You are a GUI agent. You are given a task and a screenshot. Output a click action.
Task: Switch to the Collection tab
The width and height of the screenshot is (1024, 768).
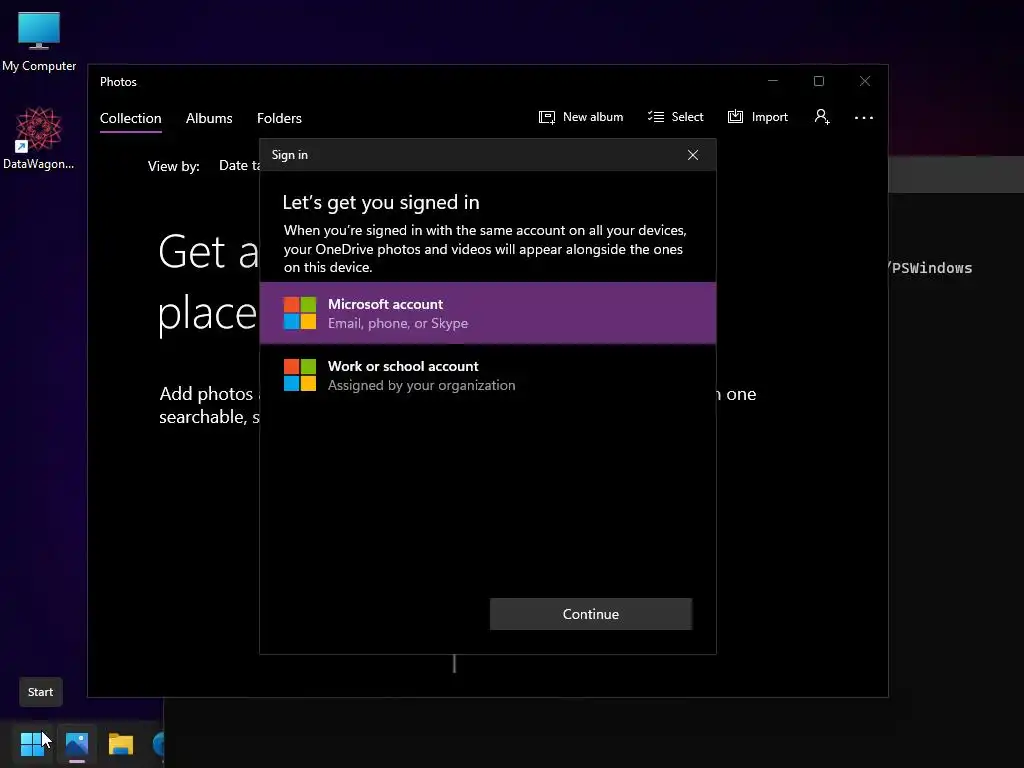pyautogui.click(x=131, y=118)
